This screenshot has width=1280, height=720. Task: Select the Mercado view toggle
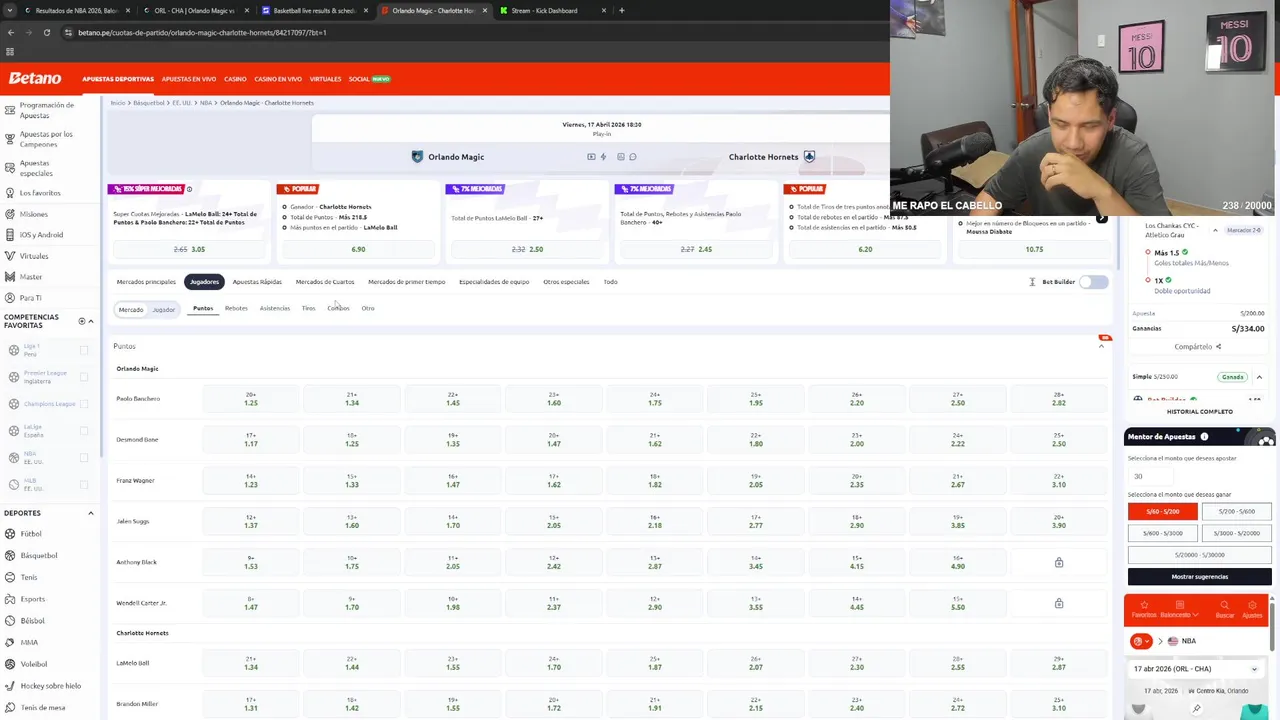coord(131,309)
